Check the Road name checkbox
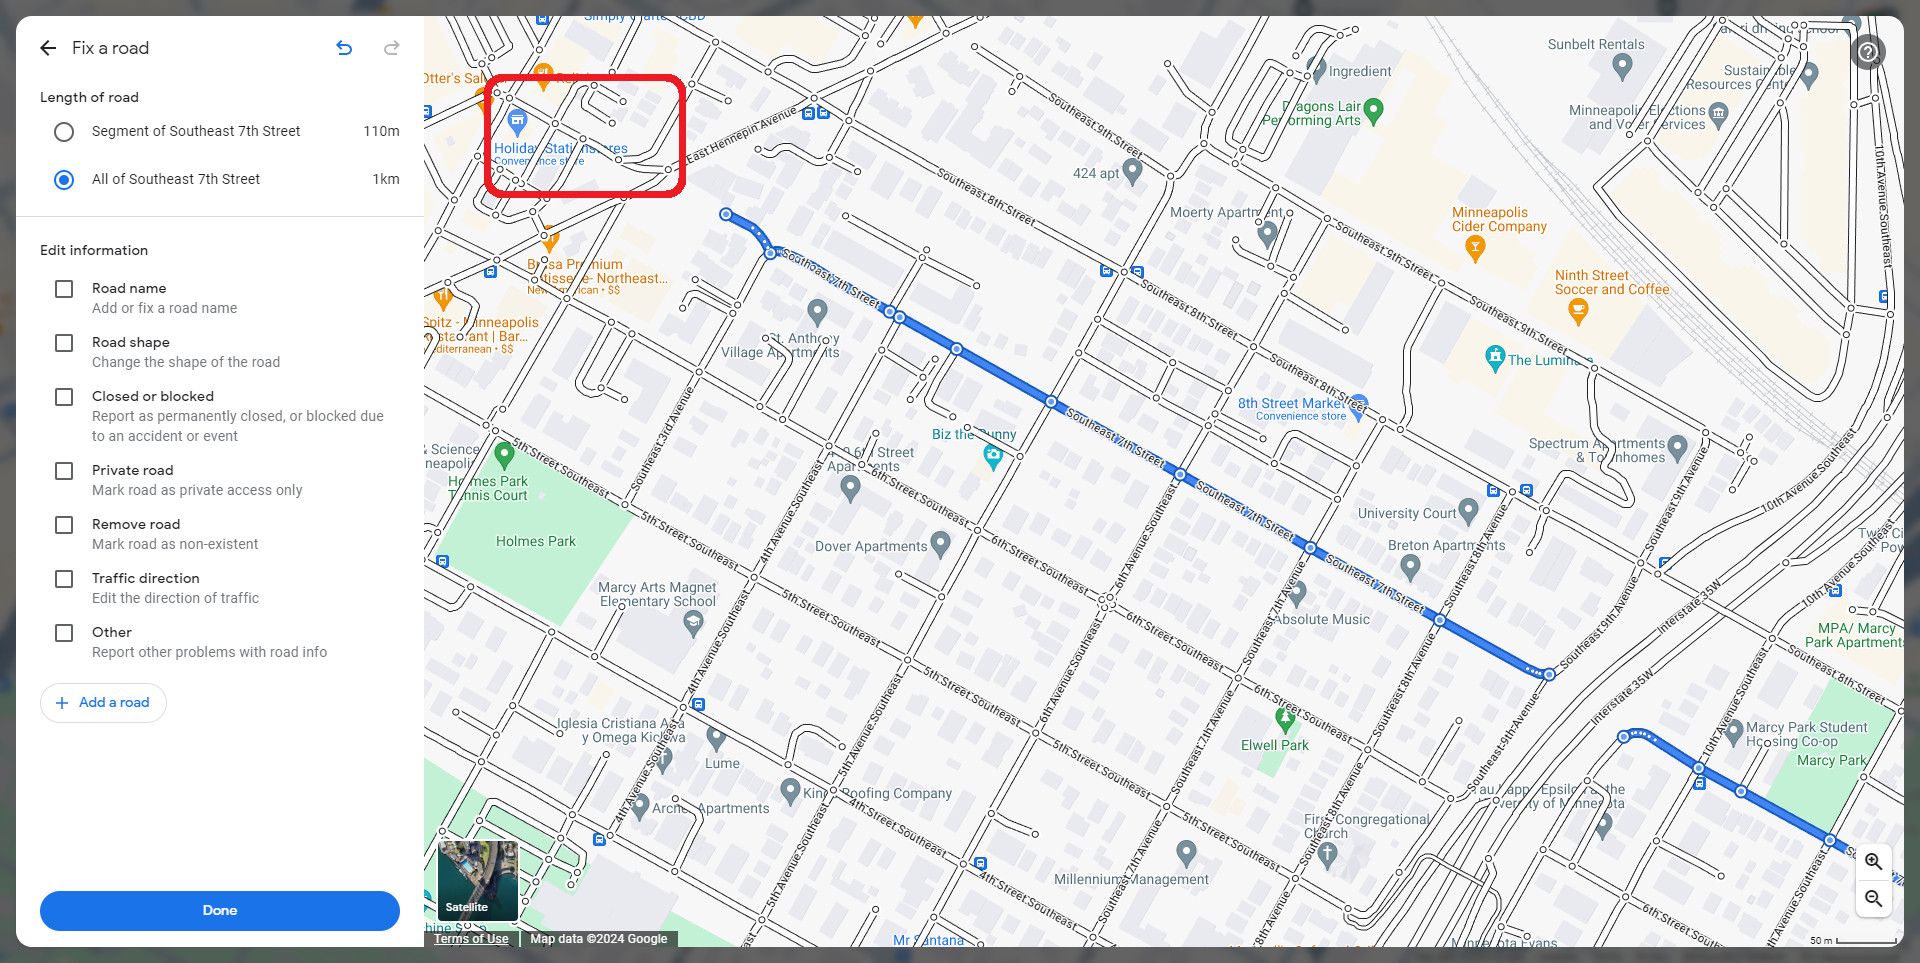The width and height of the screenshot is (1920, 963). tap(64, 289)
